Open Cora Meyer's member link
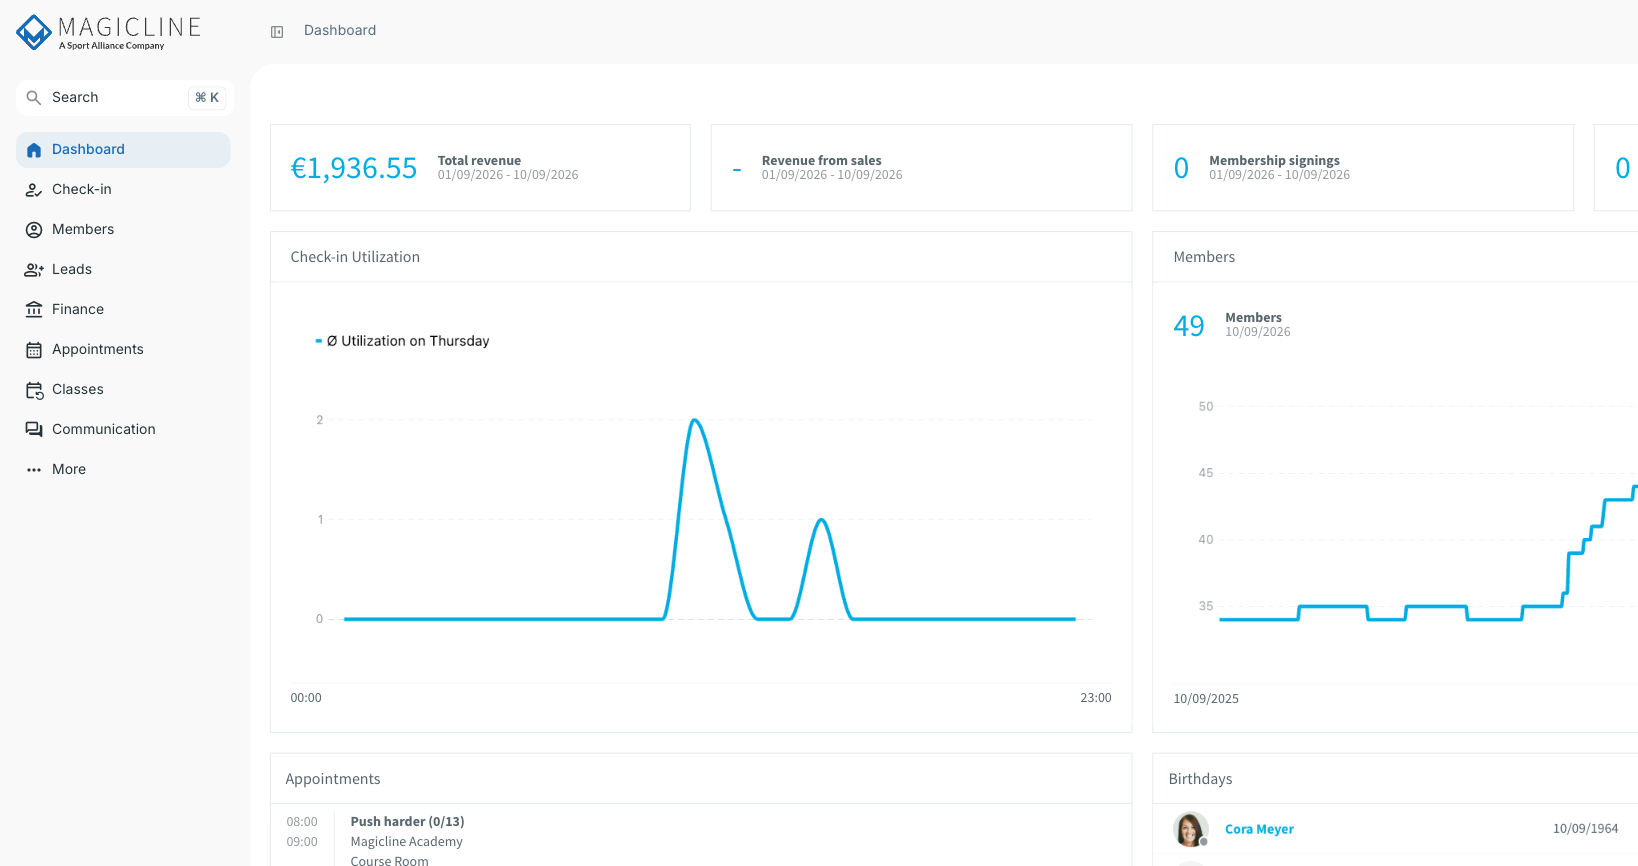This screenshot has height=866, width=1638. (1259, 830)
